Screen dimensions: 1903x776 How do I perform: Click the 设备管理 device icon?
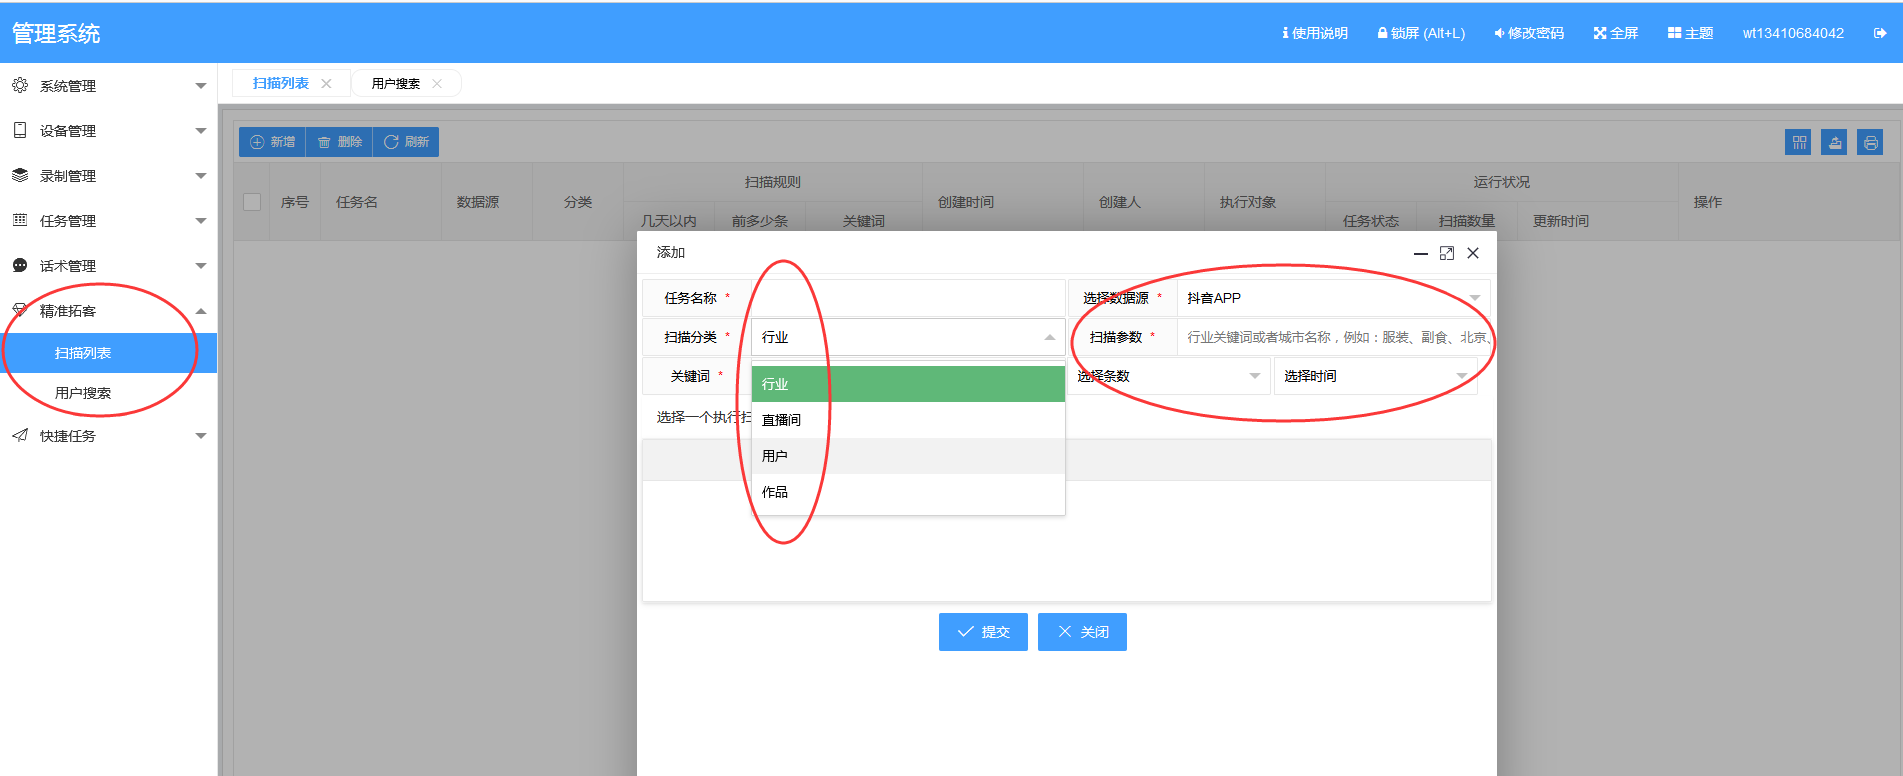(20, 131)
